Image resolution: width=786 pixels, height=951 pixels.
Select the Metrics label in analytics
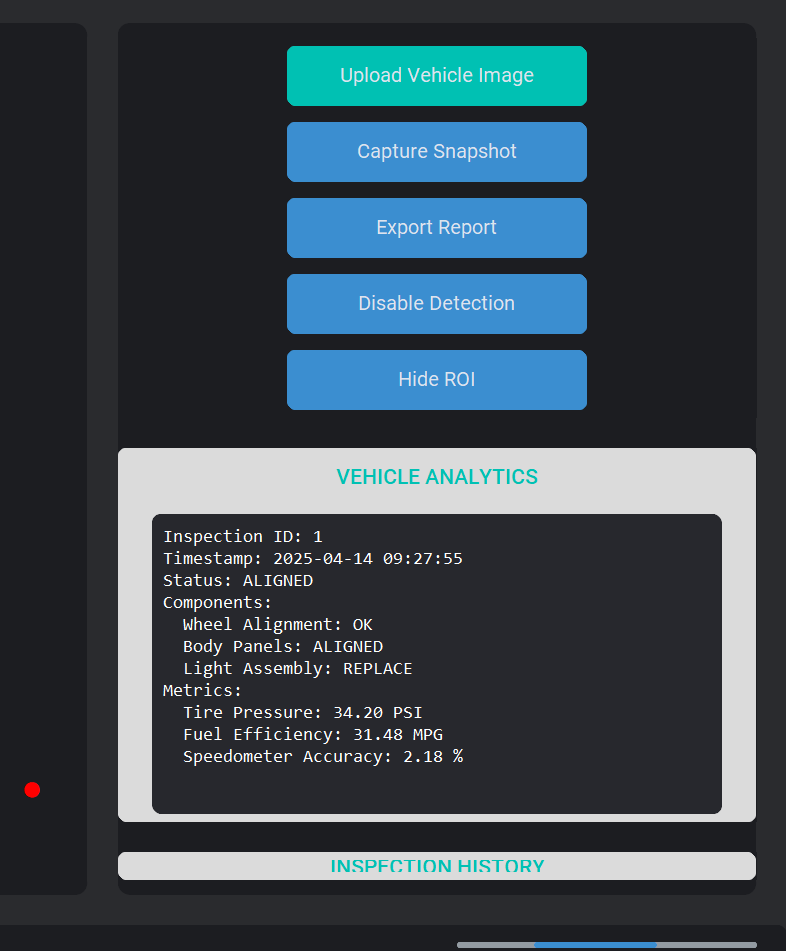(x=202, y=691)
